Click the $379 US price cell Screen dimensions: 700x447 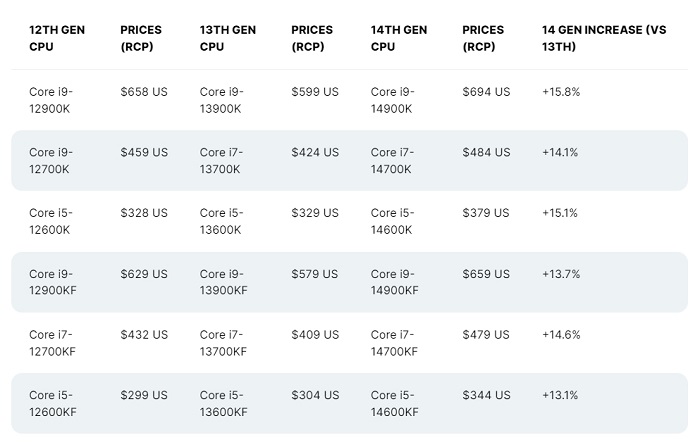click(486, 213)
